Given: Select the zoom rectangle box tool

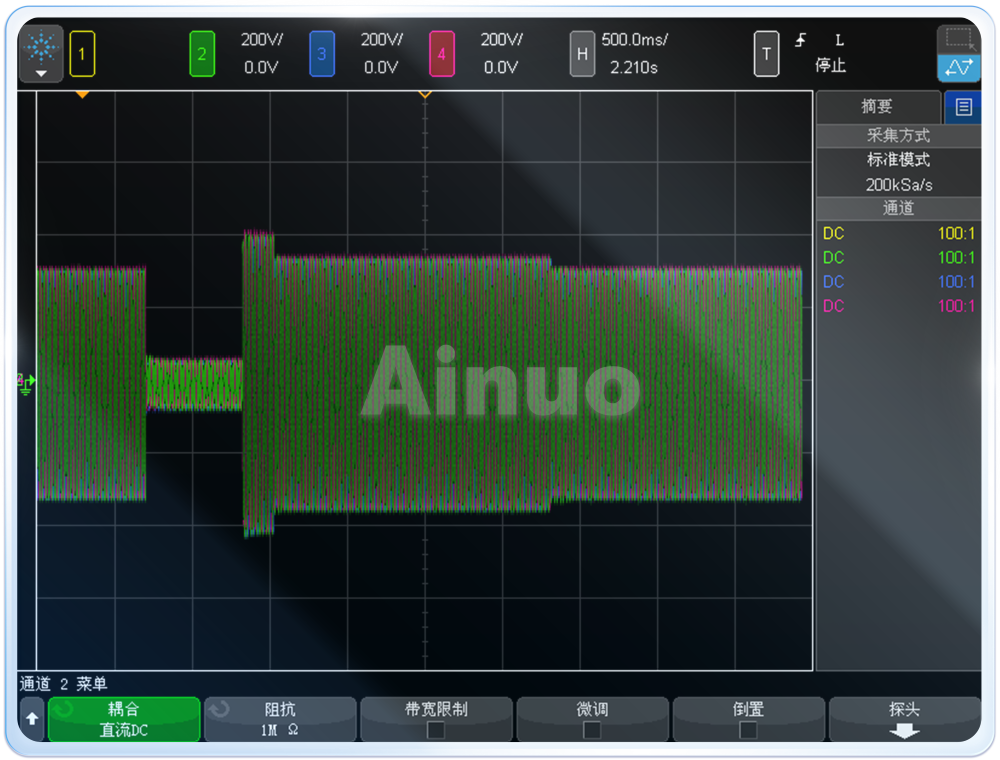Looking at the screenshot, I should click(959, 40).
